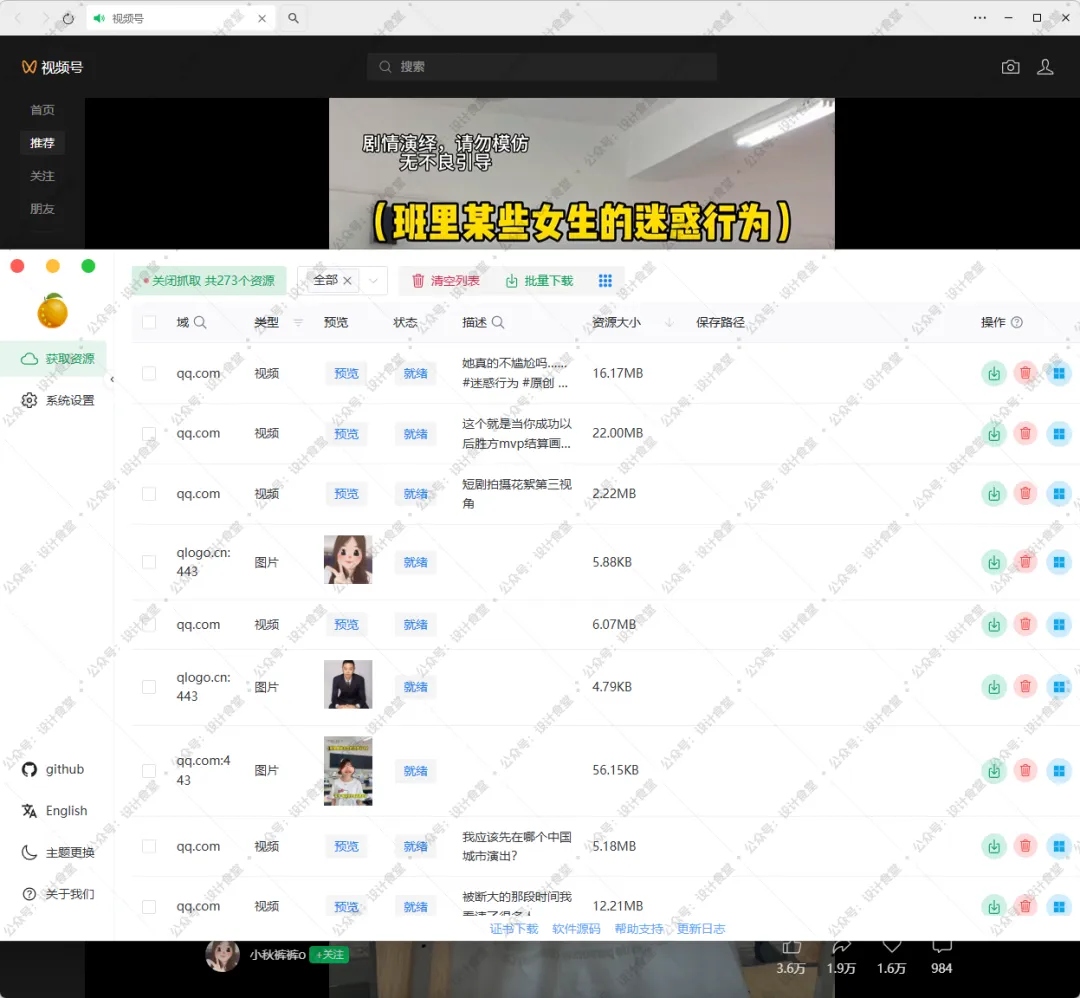Open 帮助支持 footer link
The image size is (1080, 998).
click(638, 929)
